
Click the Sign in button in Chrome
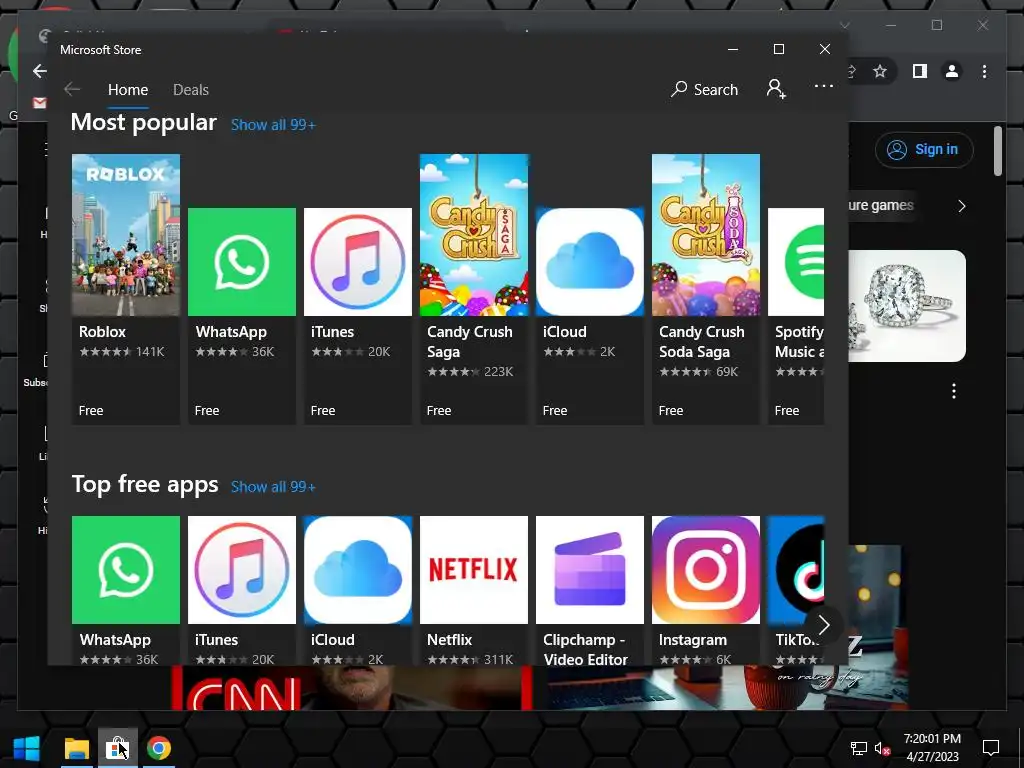tap(924, 150)
